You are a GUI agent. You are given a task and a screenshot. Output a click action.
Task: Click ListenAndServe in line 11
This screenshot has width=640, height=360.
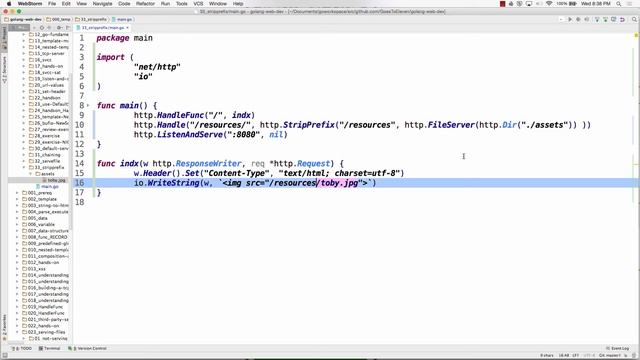(190, 135)
